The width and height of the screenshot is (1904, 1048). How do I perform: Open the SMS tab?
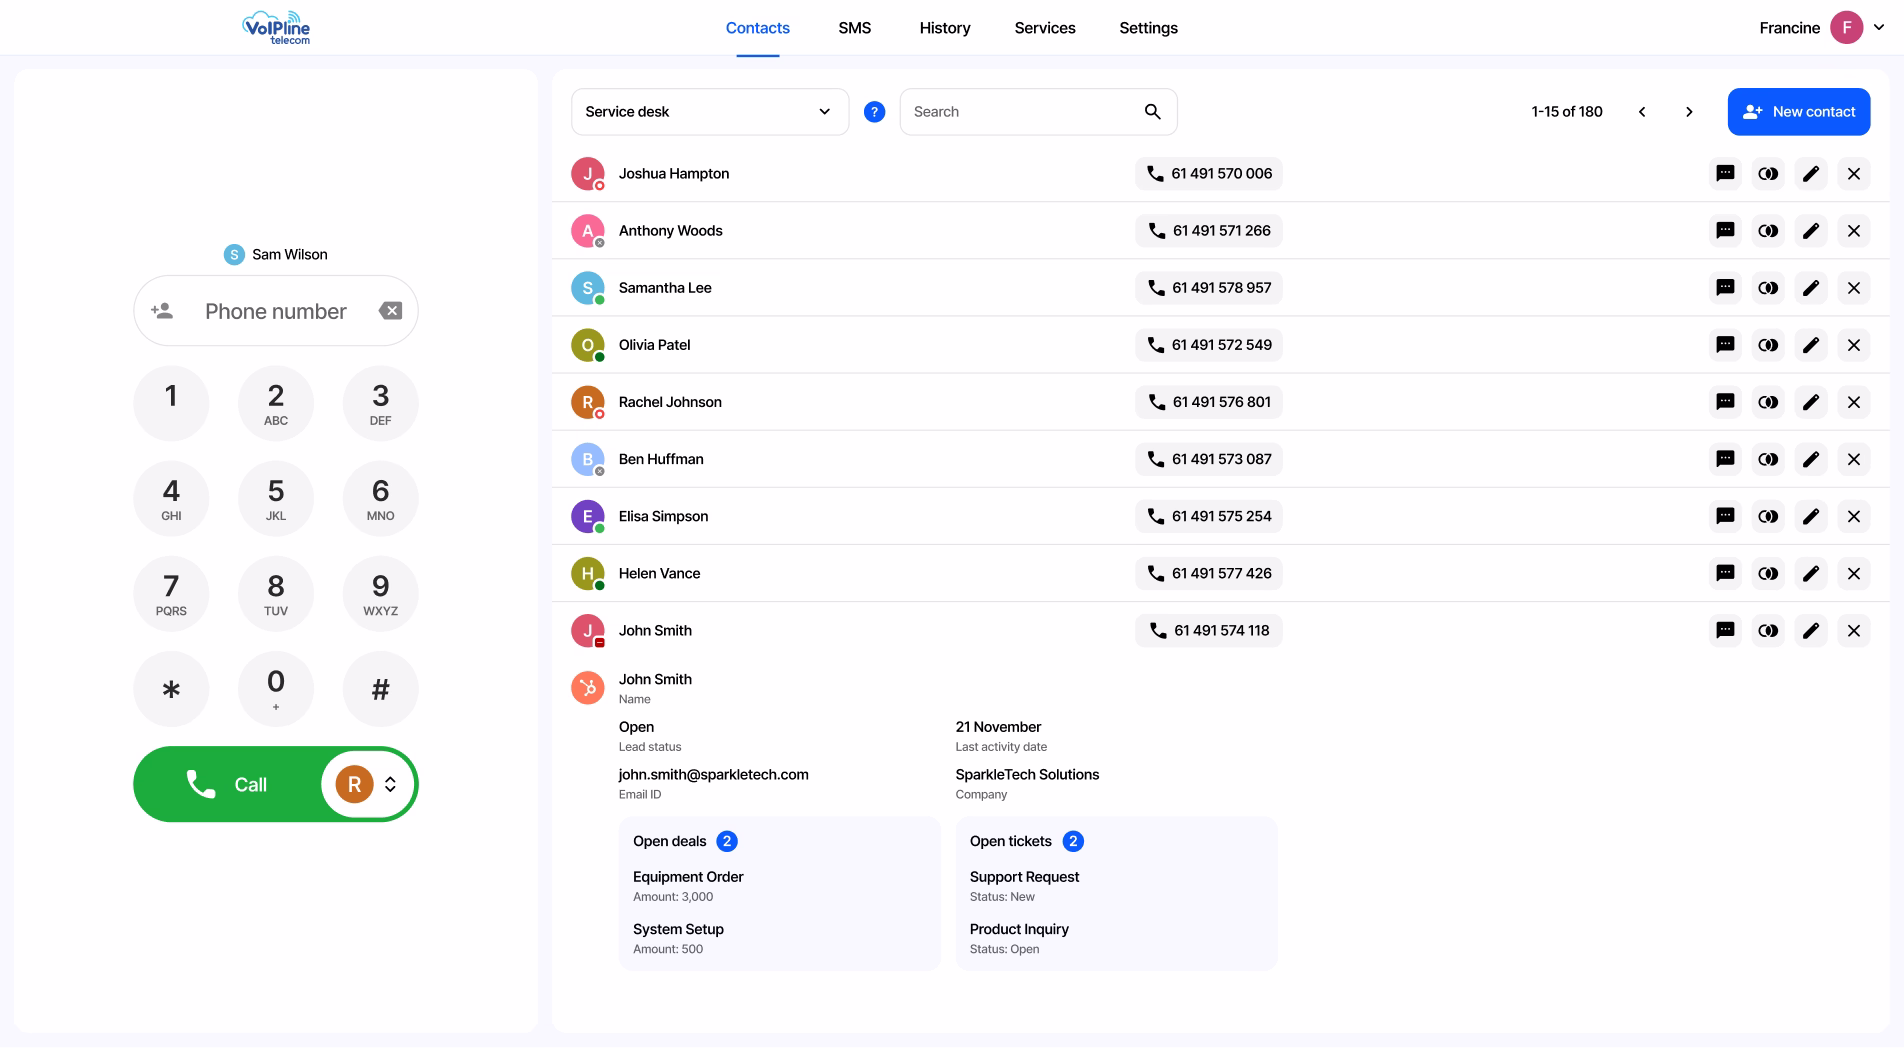click(855, 28)
